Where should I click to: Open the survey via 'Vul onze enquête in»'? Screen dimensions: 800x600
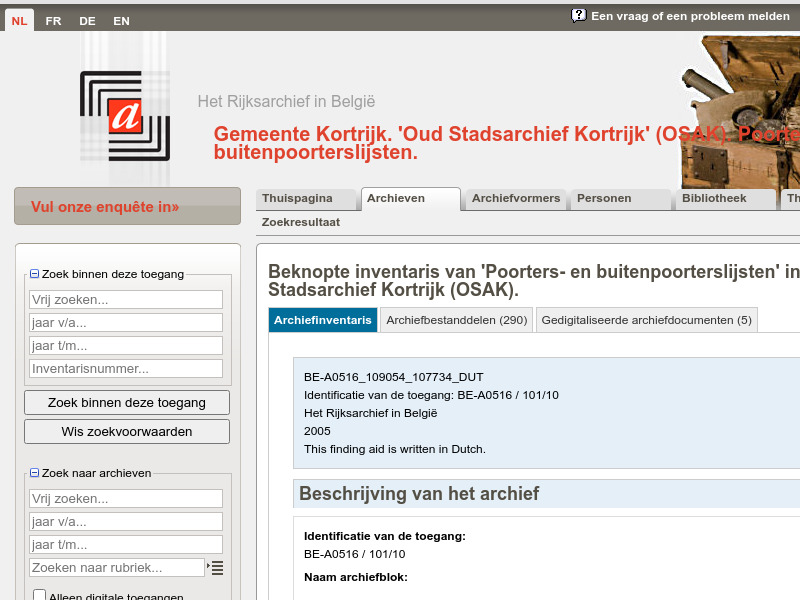(x=127, y=205)
